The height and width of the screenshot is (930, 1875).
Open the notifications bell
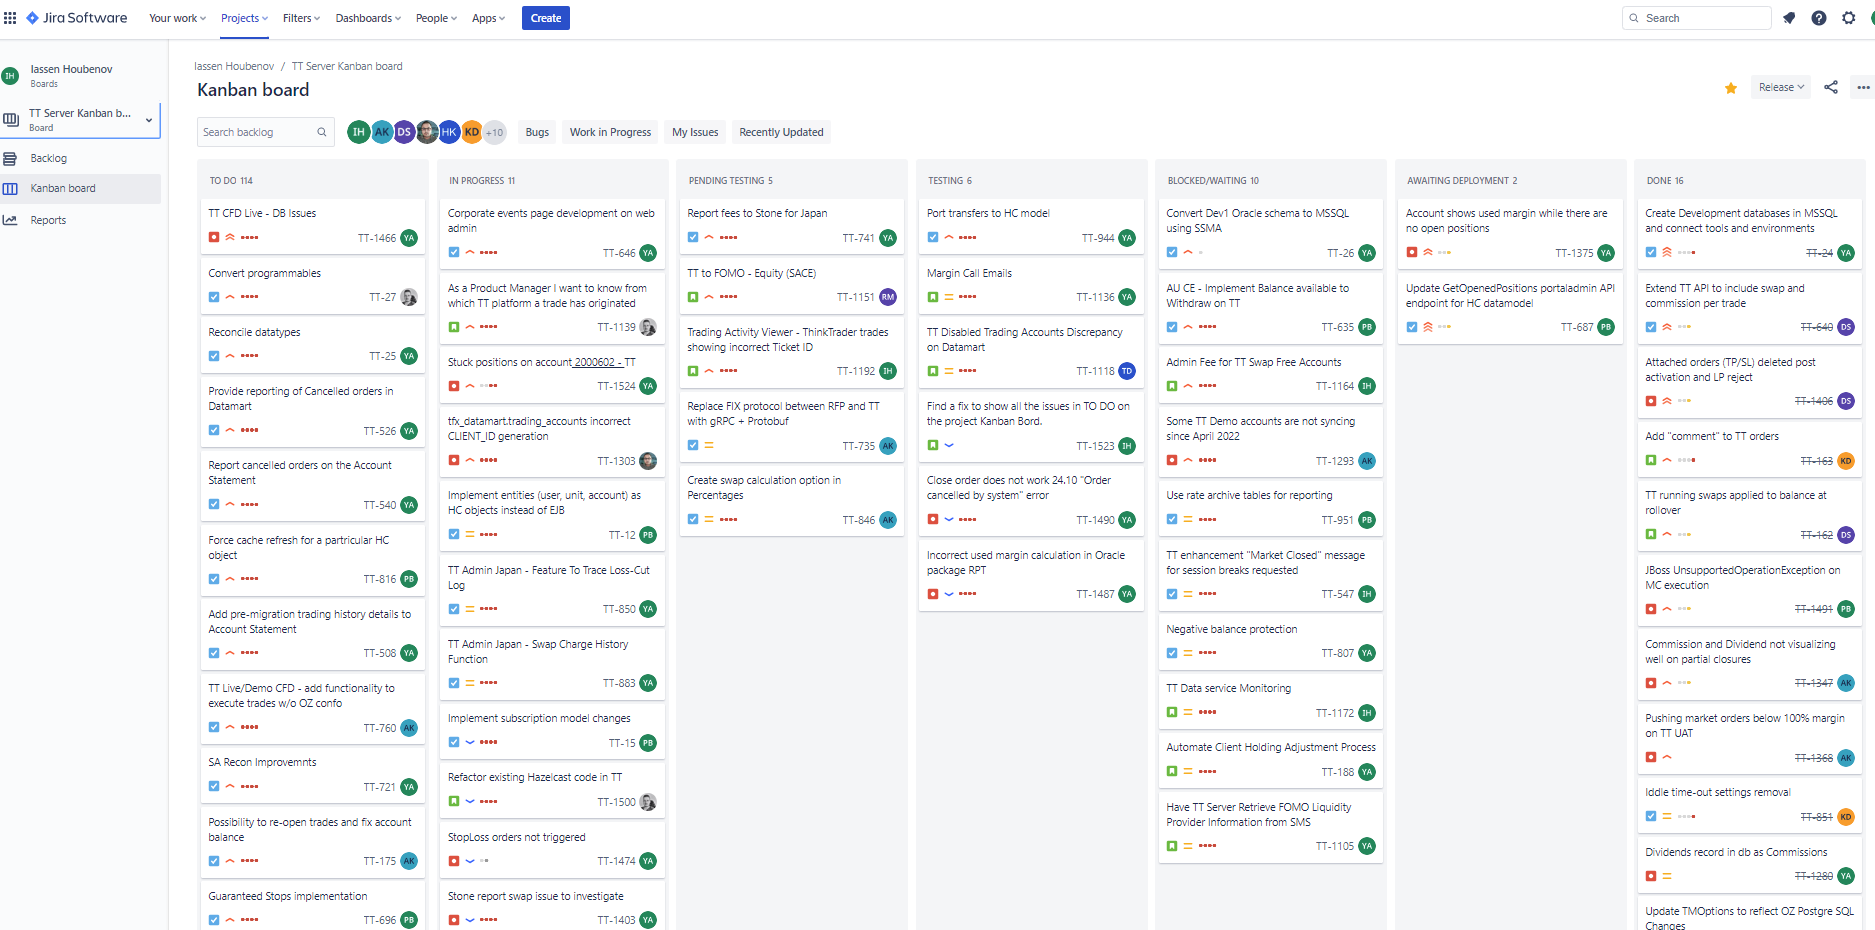pyautogui.click(x=1789, y=18)
